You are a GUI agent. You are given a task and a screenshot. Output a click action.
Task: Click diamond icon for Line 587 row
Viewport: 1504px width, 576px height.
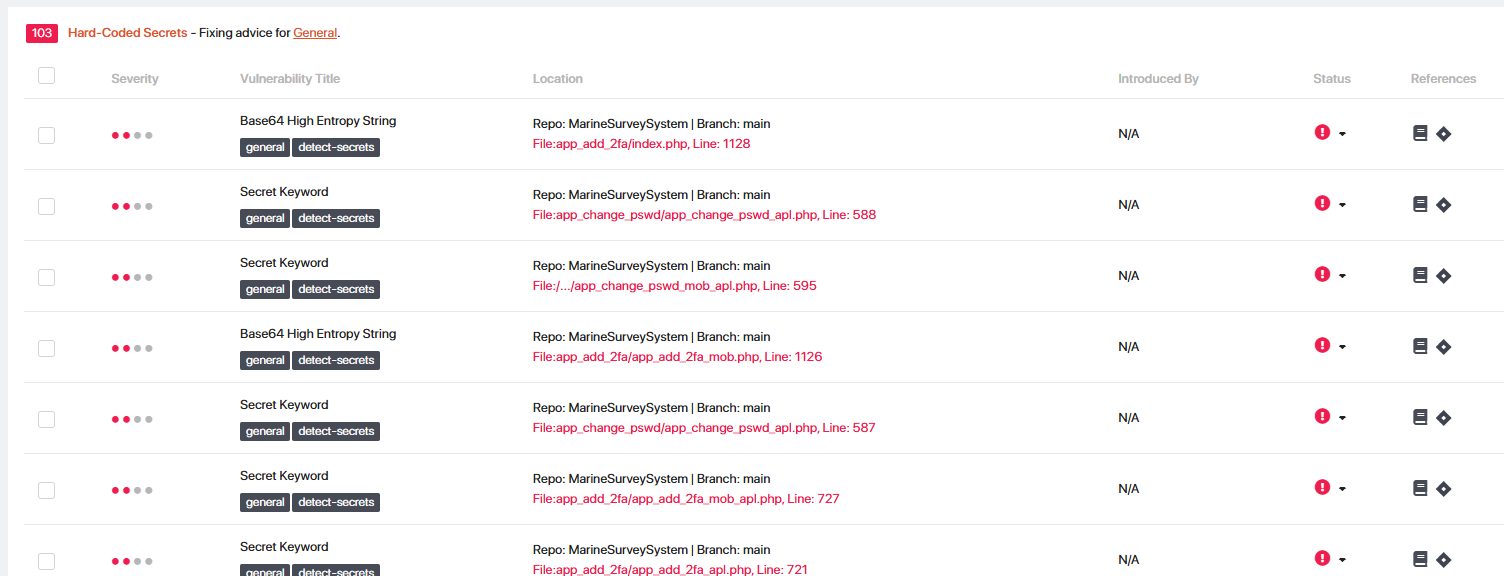tap(1443, 417)
